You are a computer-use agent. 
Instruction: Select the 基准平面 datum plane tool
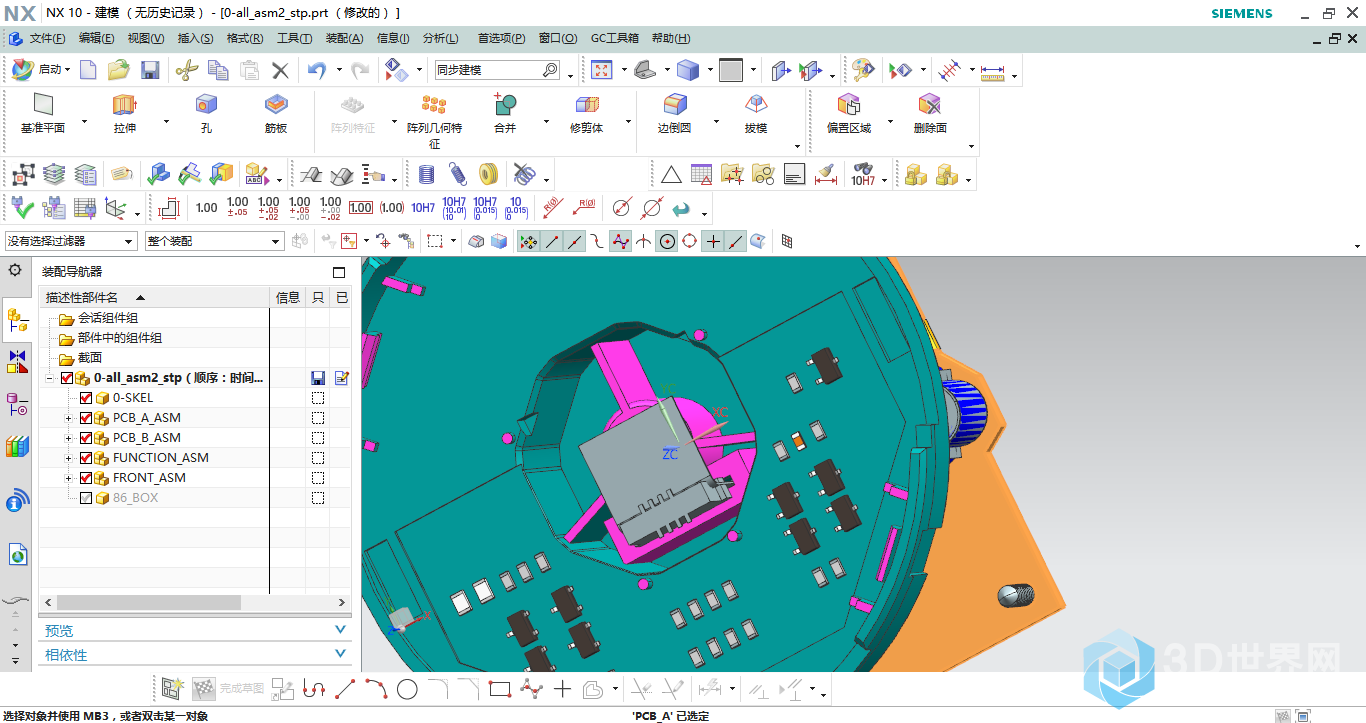(43, 114)
